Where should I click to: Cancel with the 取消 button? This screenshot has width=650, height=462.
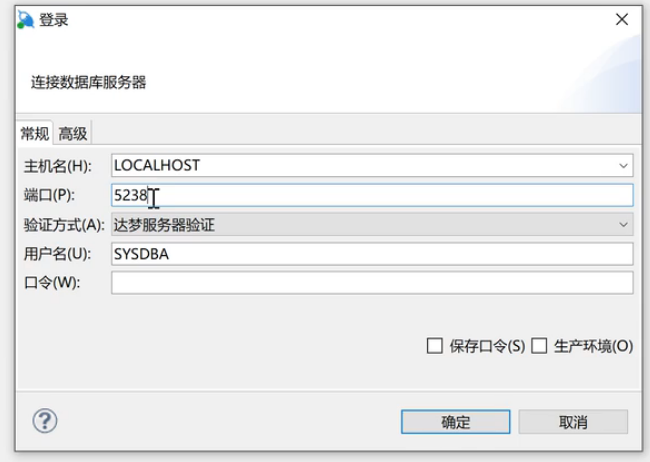click(573, 422)
